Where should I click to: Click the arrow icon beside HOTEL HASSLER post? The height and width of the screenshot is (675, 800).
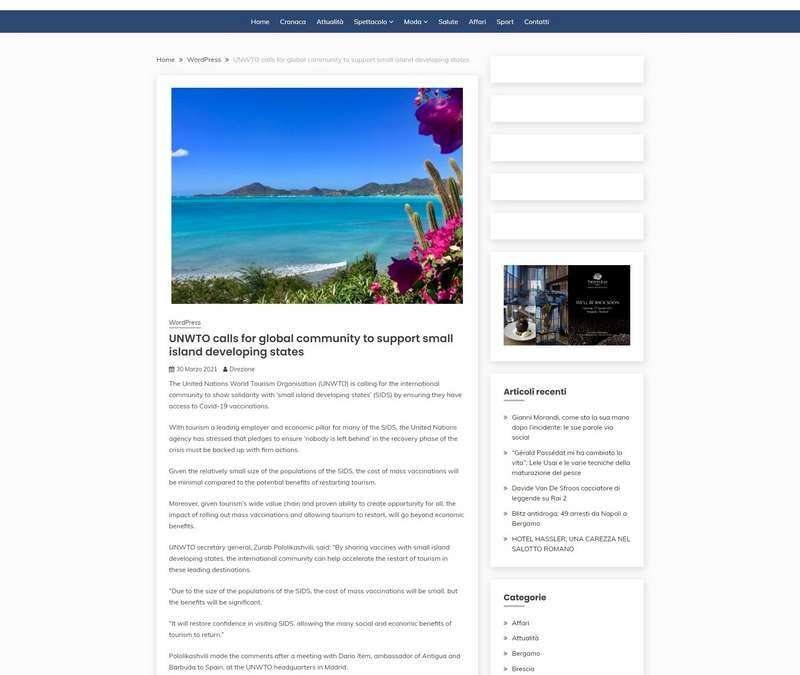click(507, 537)
